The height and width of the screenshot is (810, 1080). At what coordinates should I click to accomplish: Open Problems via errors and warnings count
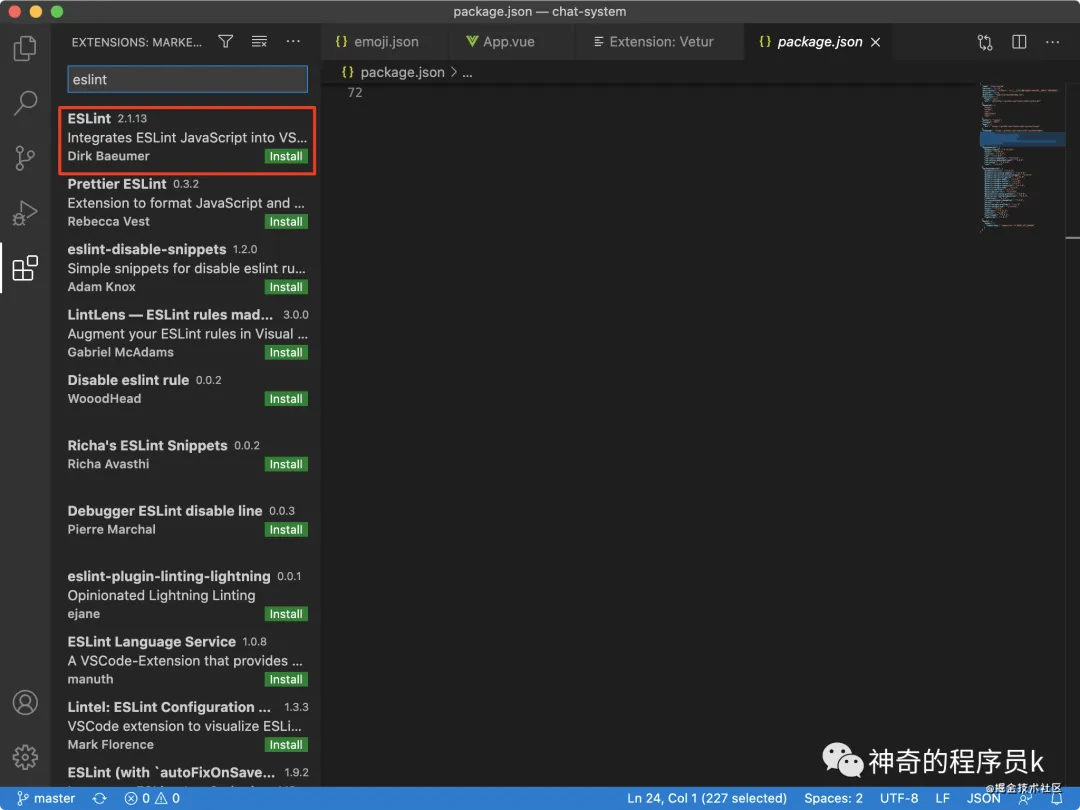152,798
